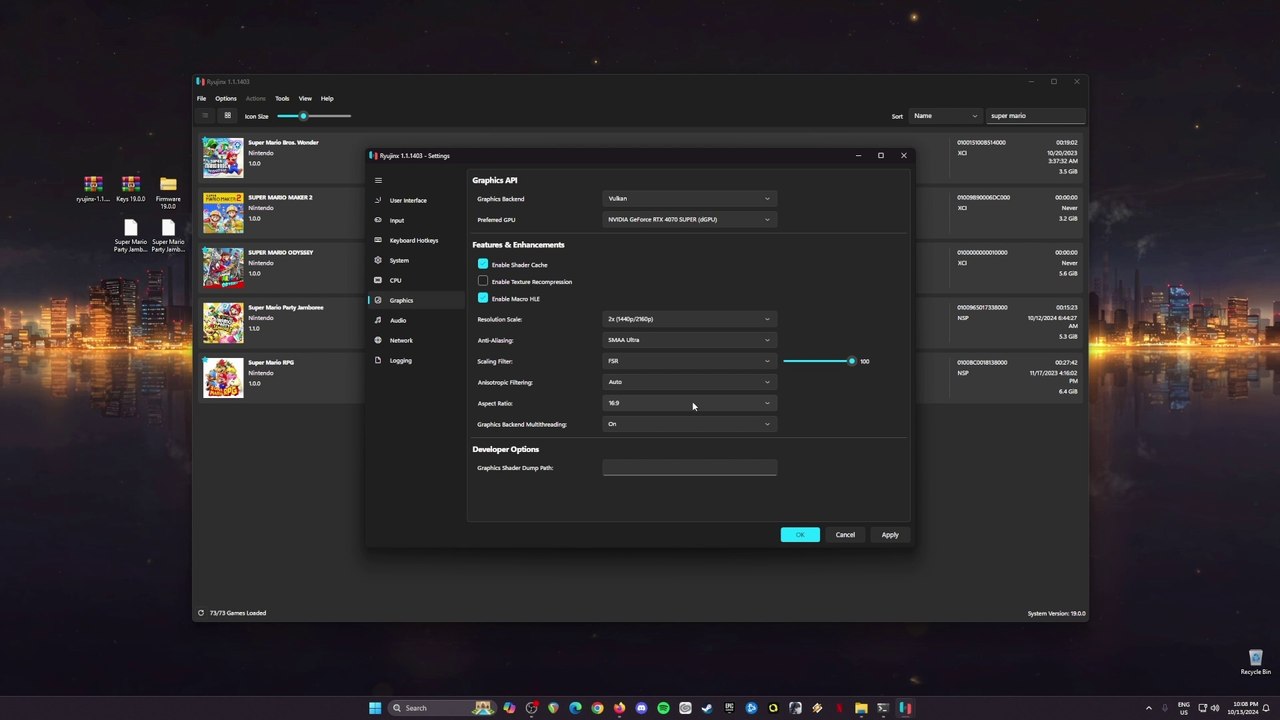
Task: Open Microsoft Edge from the taskbar
Action: click(x=575, y=708)
